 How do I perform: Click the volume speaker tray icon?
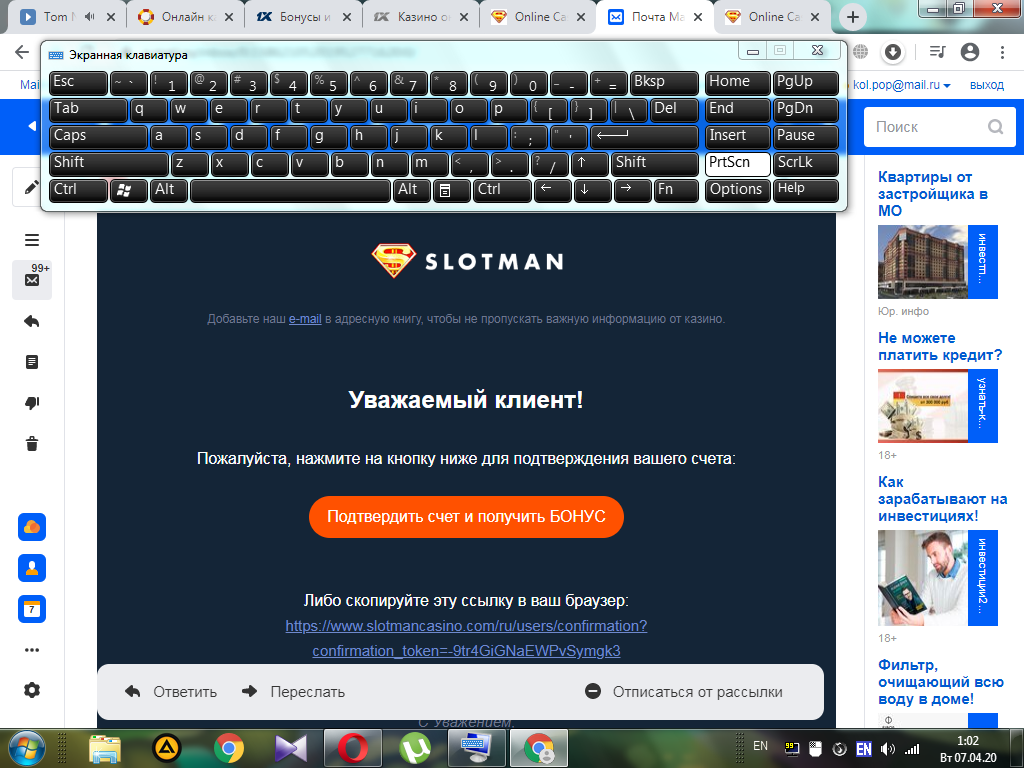tap(887, 749)
